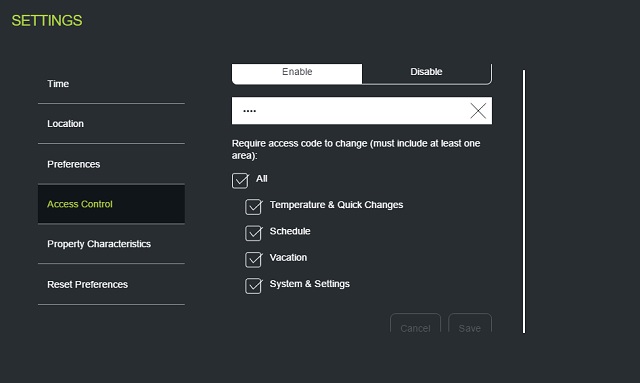Viewport: 640px width, 383px height.
Task: Open Reset Preferences section
Action: (x=111, y=284)
